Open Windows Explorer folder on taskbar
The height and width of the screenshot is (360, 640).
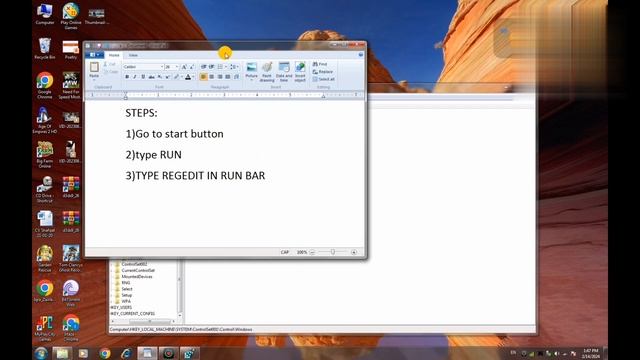coord(62,353)
